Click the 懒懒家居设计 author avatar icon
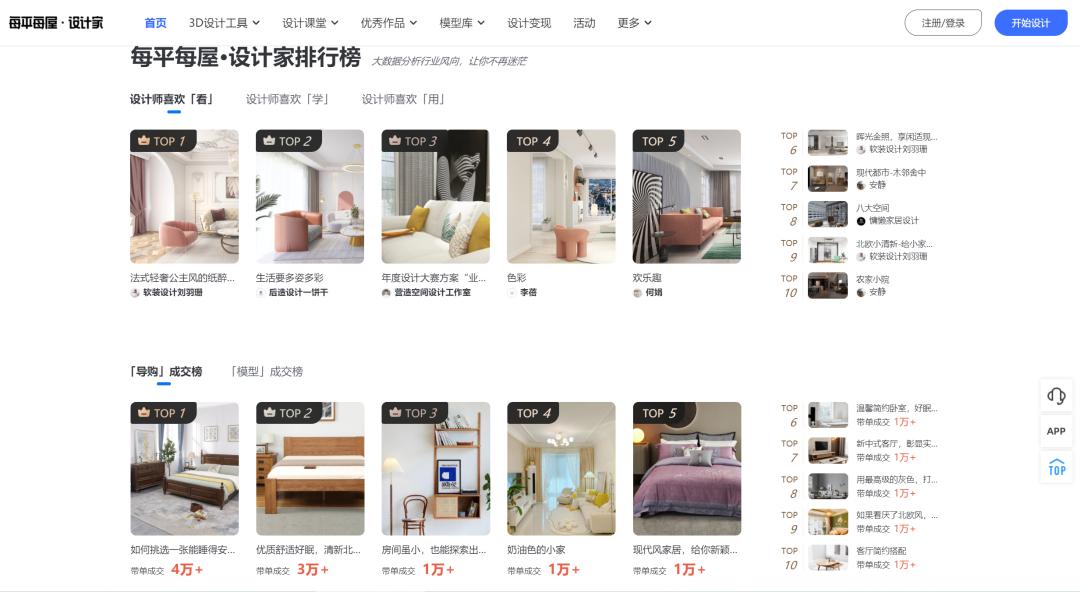This screenshot has height=592, width=1080. (x=861, y=221)
